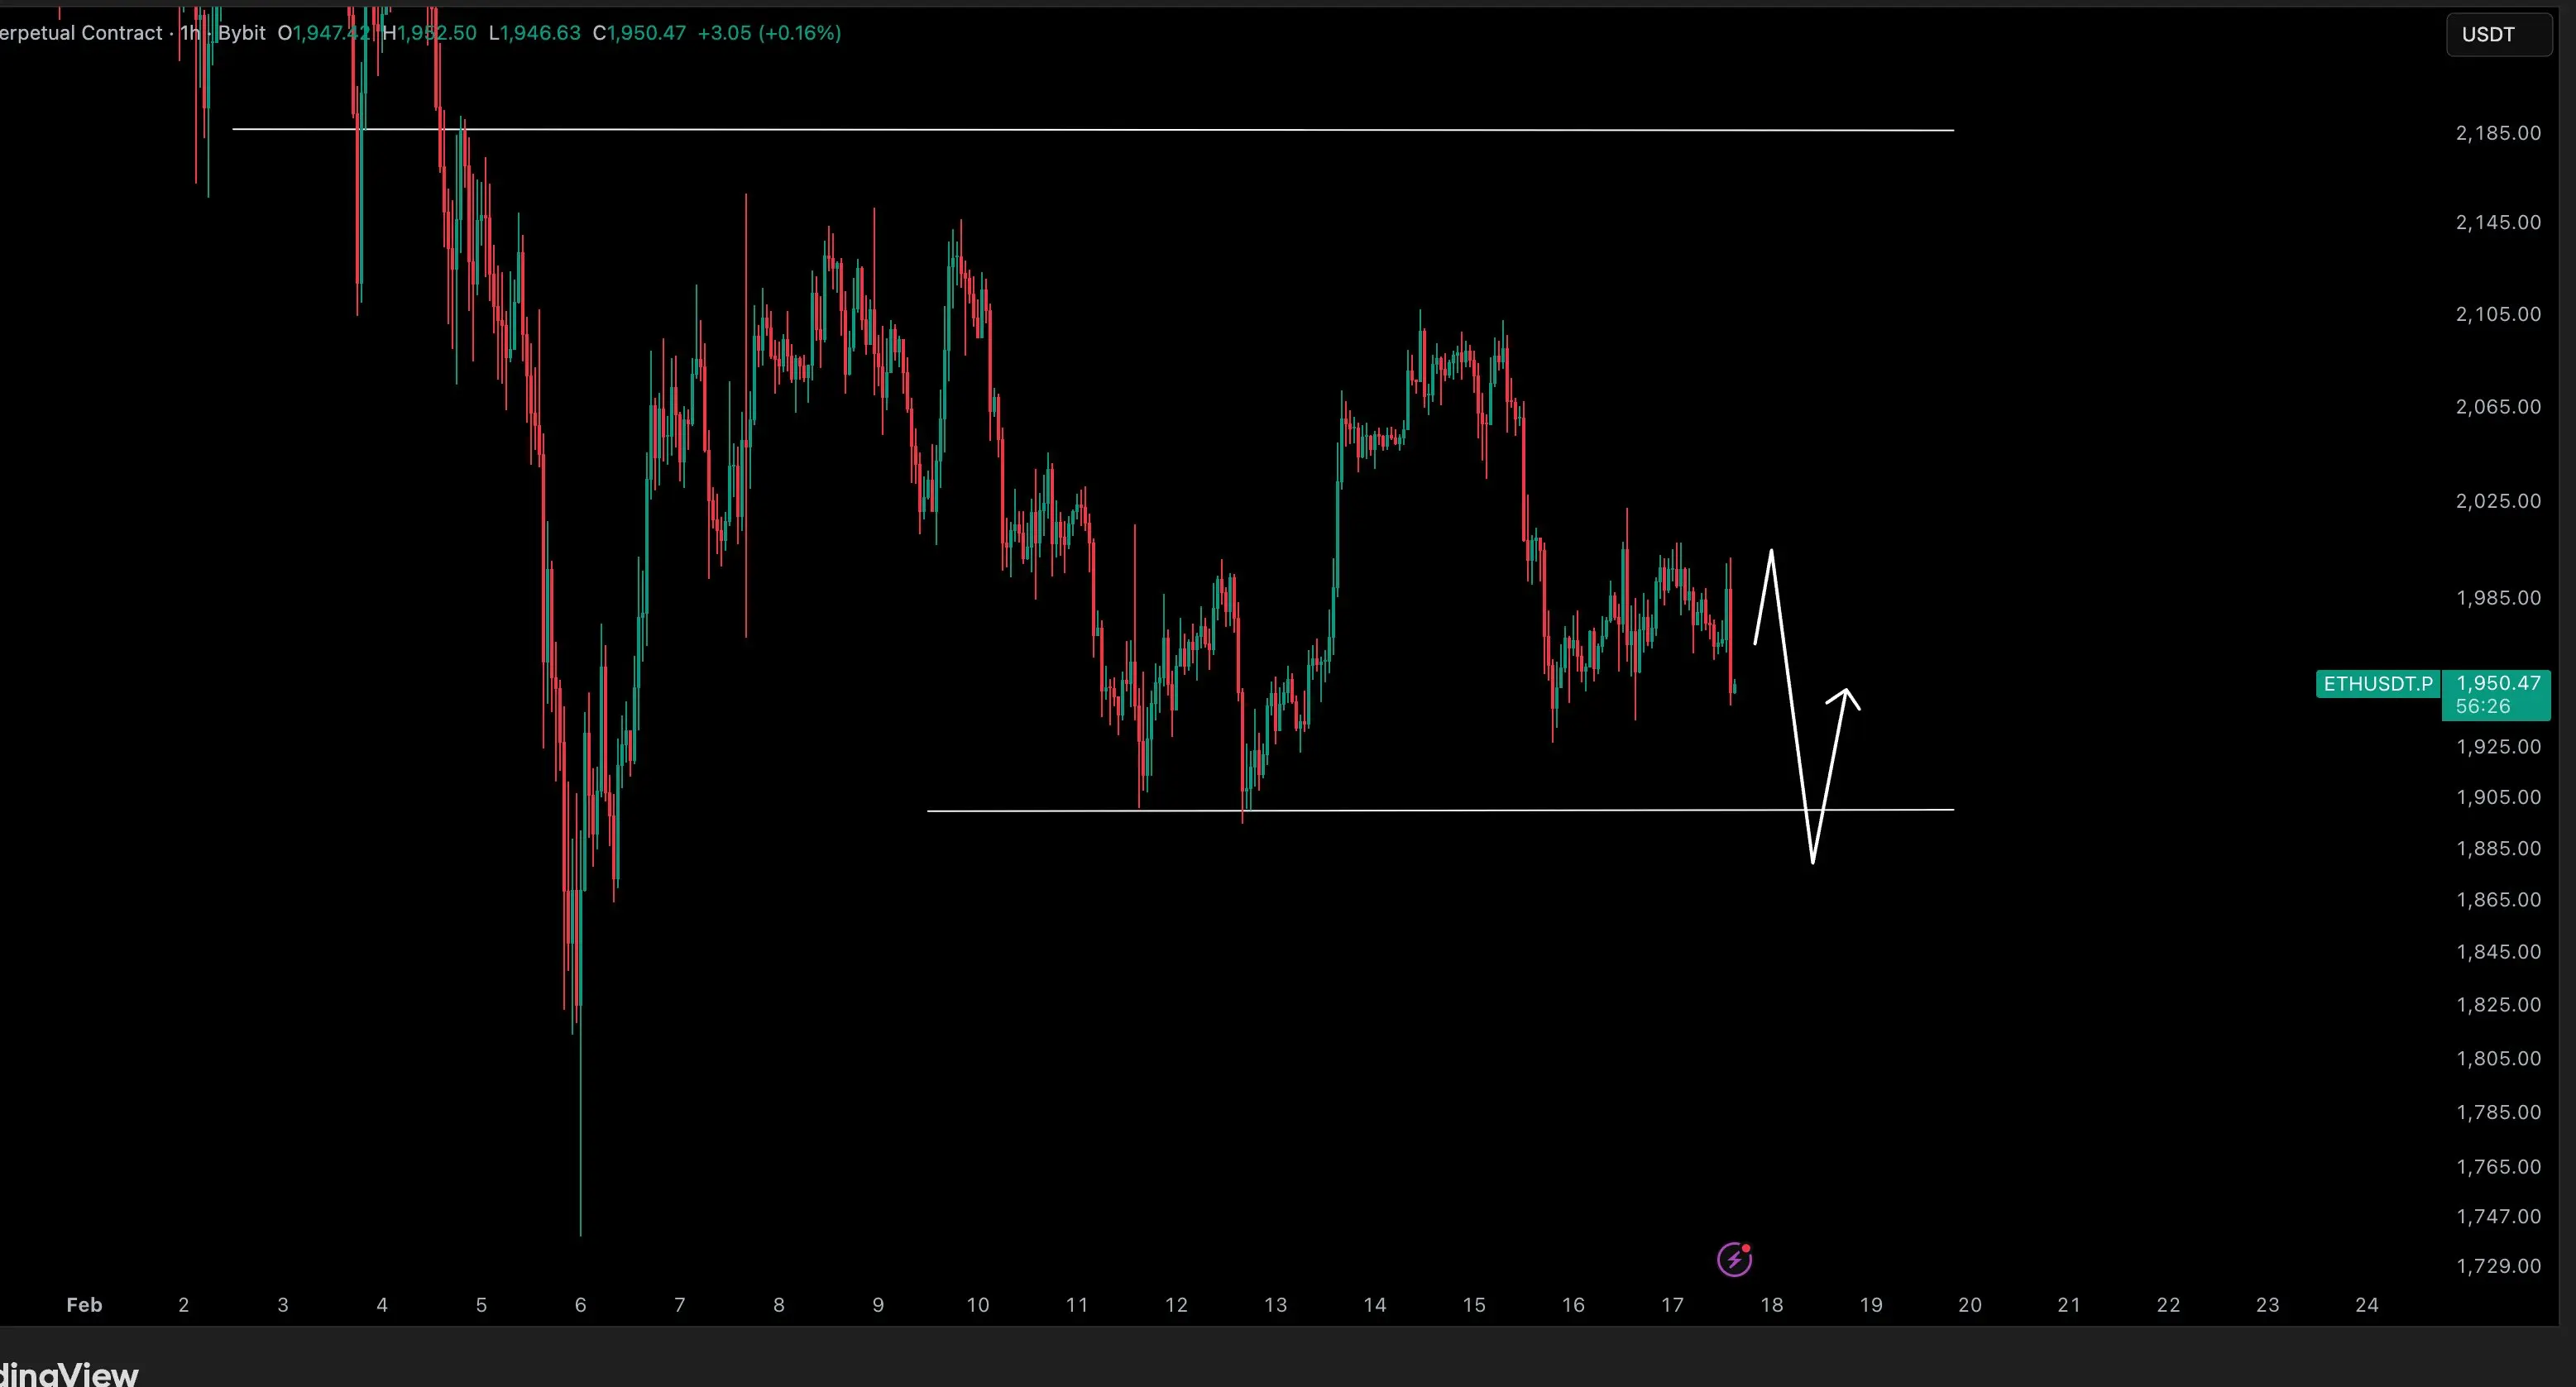Click the current price countdown 56:26 label
Viewport: 2576px width, 1387px height.
click(x=2483, y=707)
